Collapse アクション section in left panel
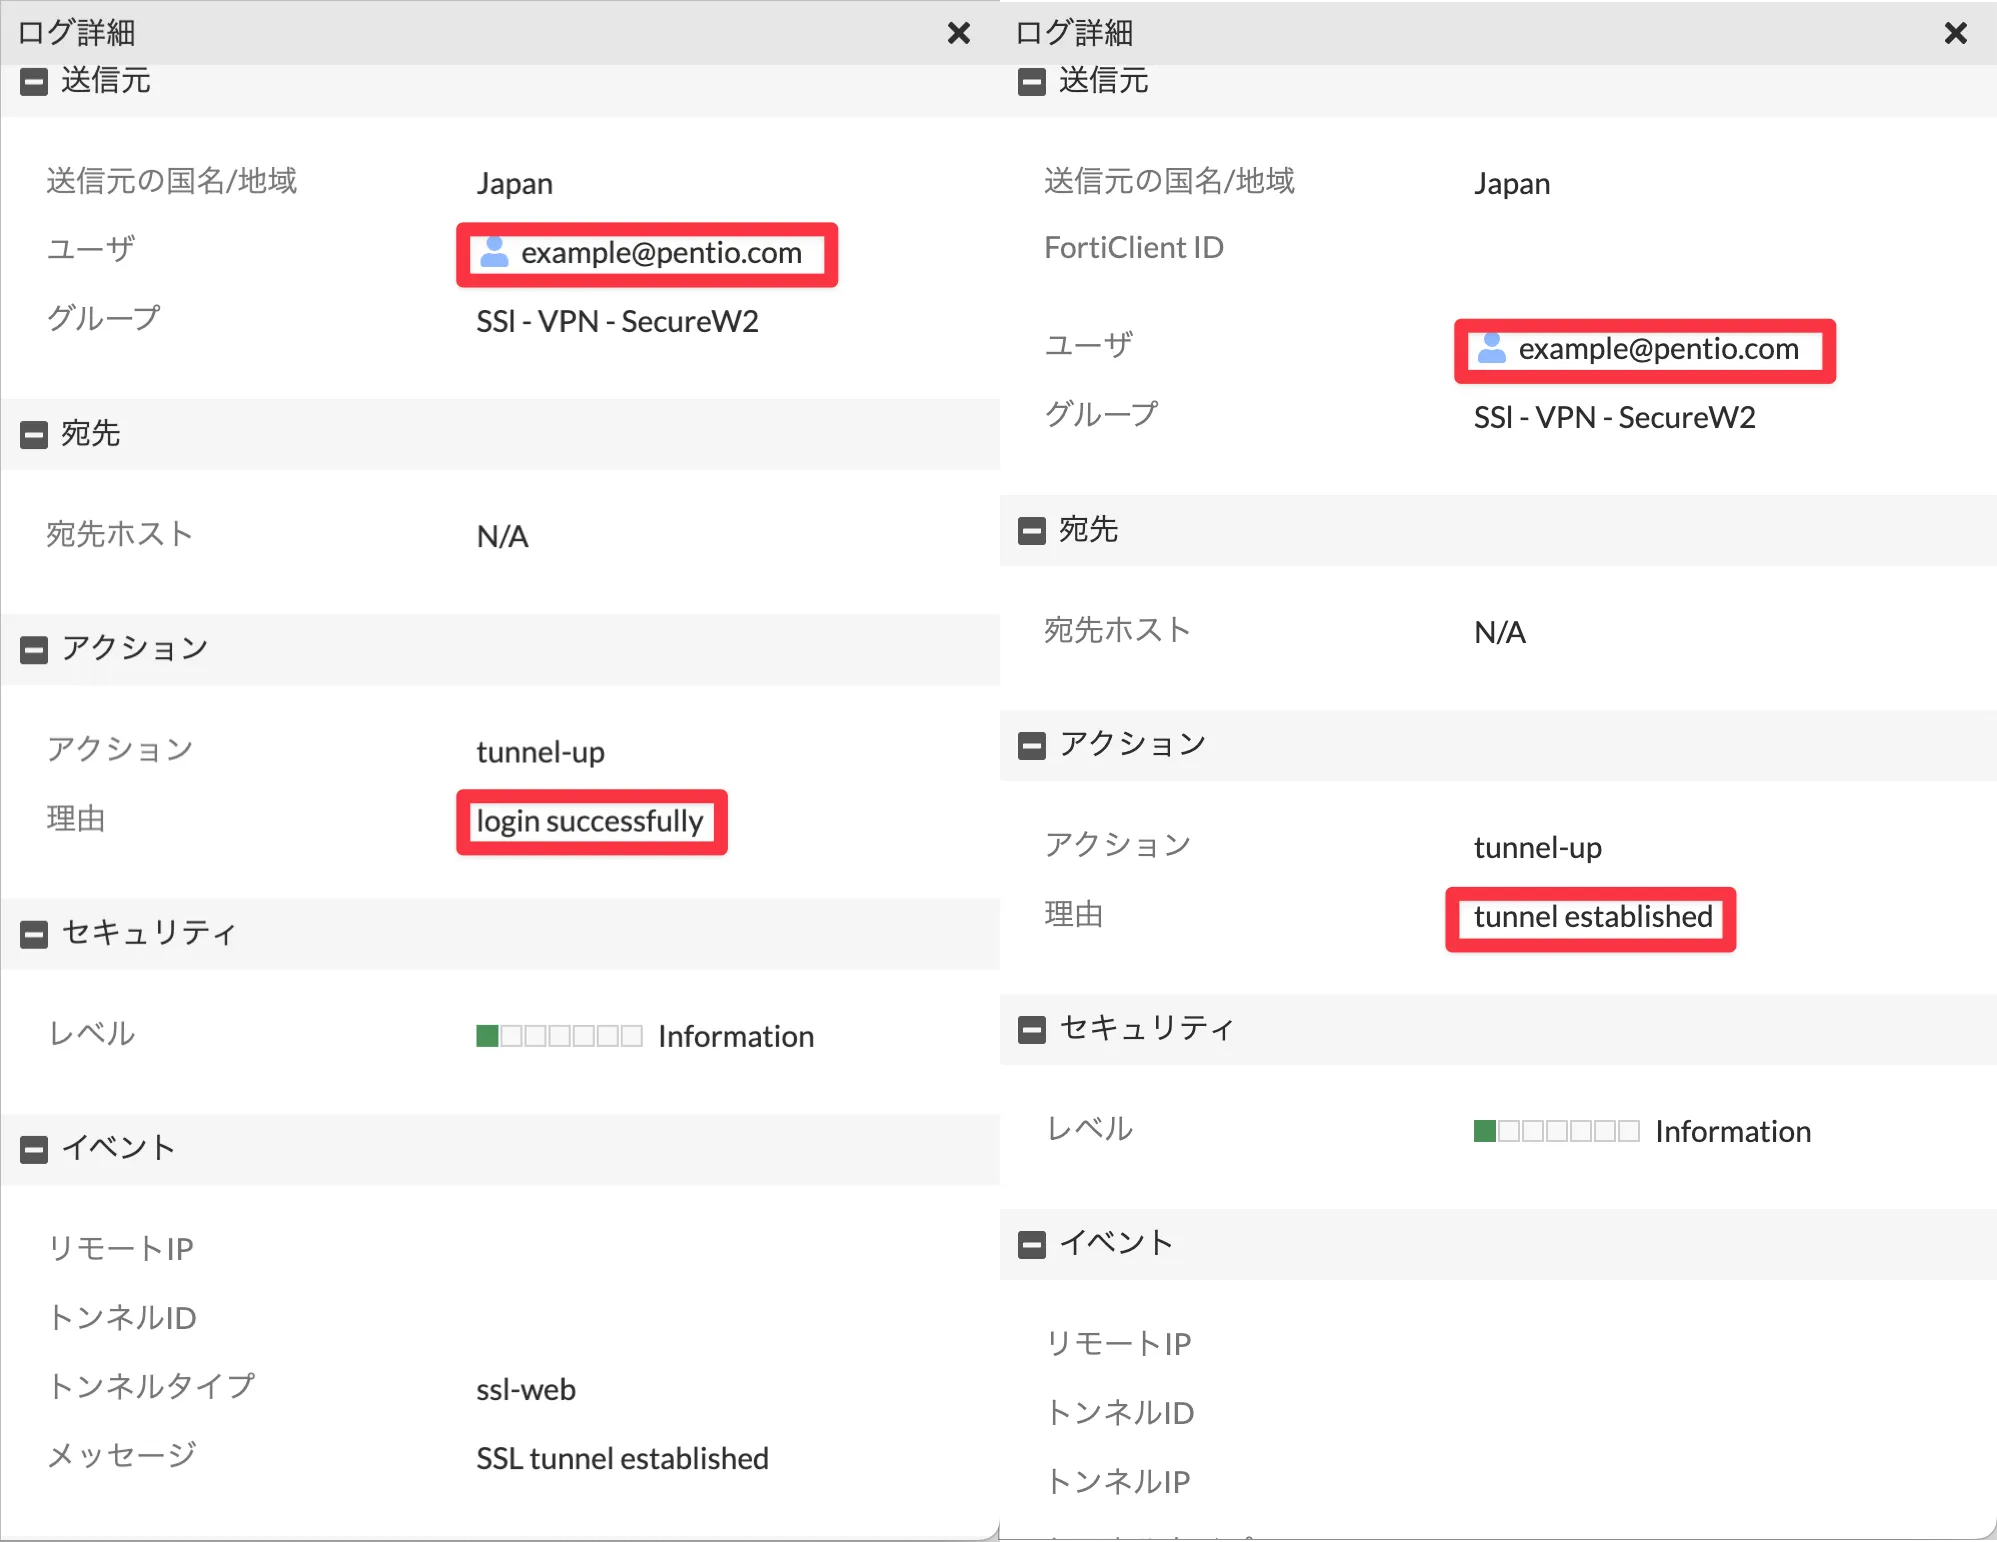The image size is (1997, 1542). pos(34,650)
